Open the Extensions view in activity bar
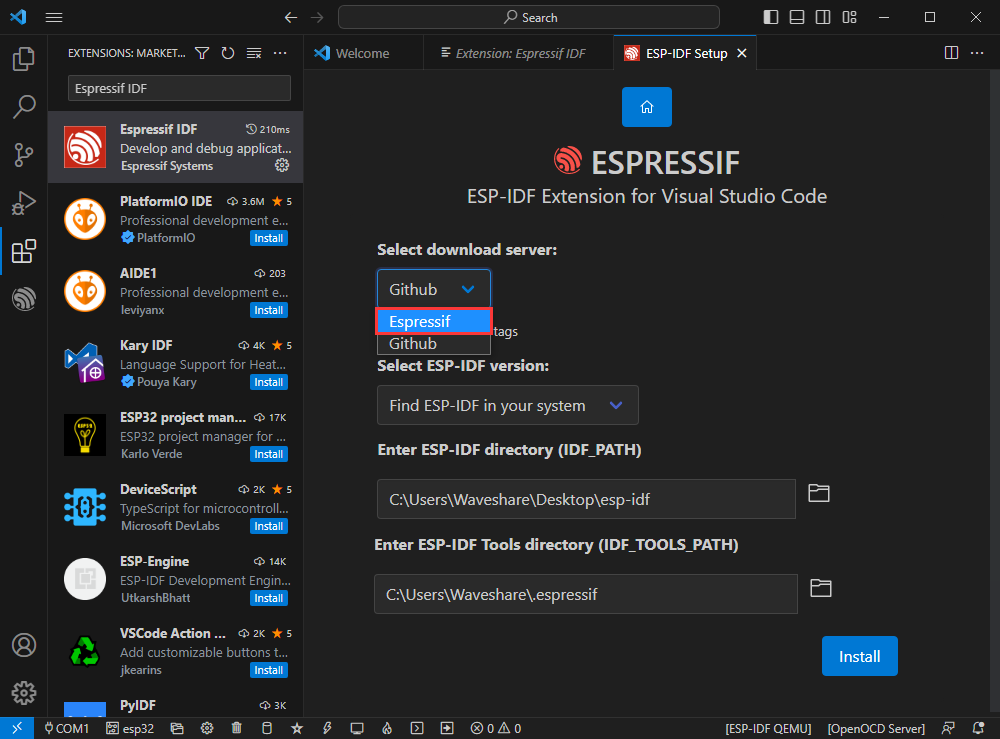 click(x=24, y=251)
